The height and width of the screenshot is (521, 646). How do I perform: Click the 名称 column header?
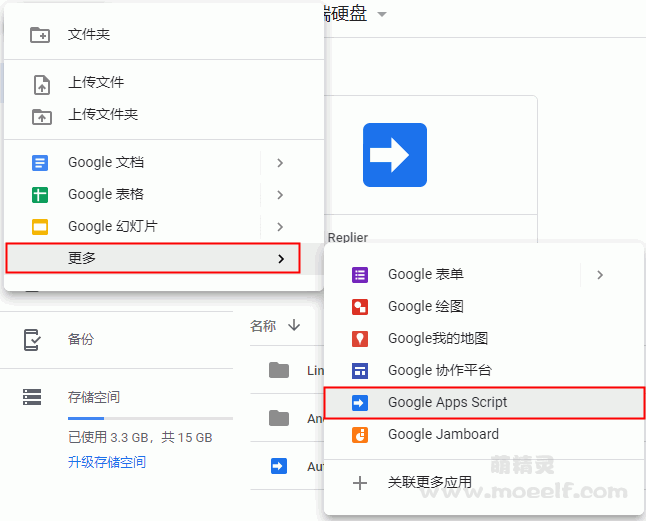click(x=263, y=326)
